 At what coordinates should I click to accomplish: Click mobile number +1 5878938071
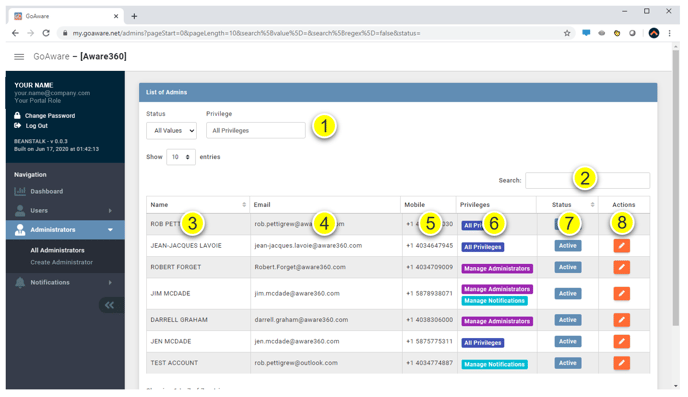429,293
